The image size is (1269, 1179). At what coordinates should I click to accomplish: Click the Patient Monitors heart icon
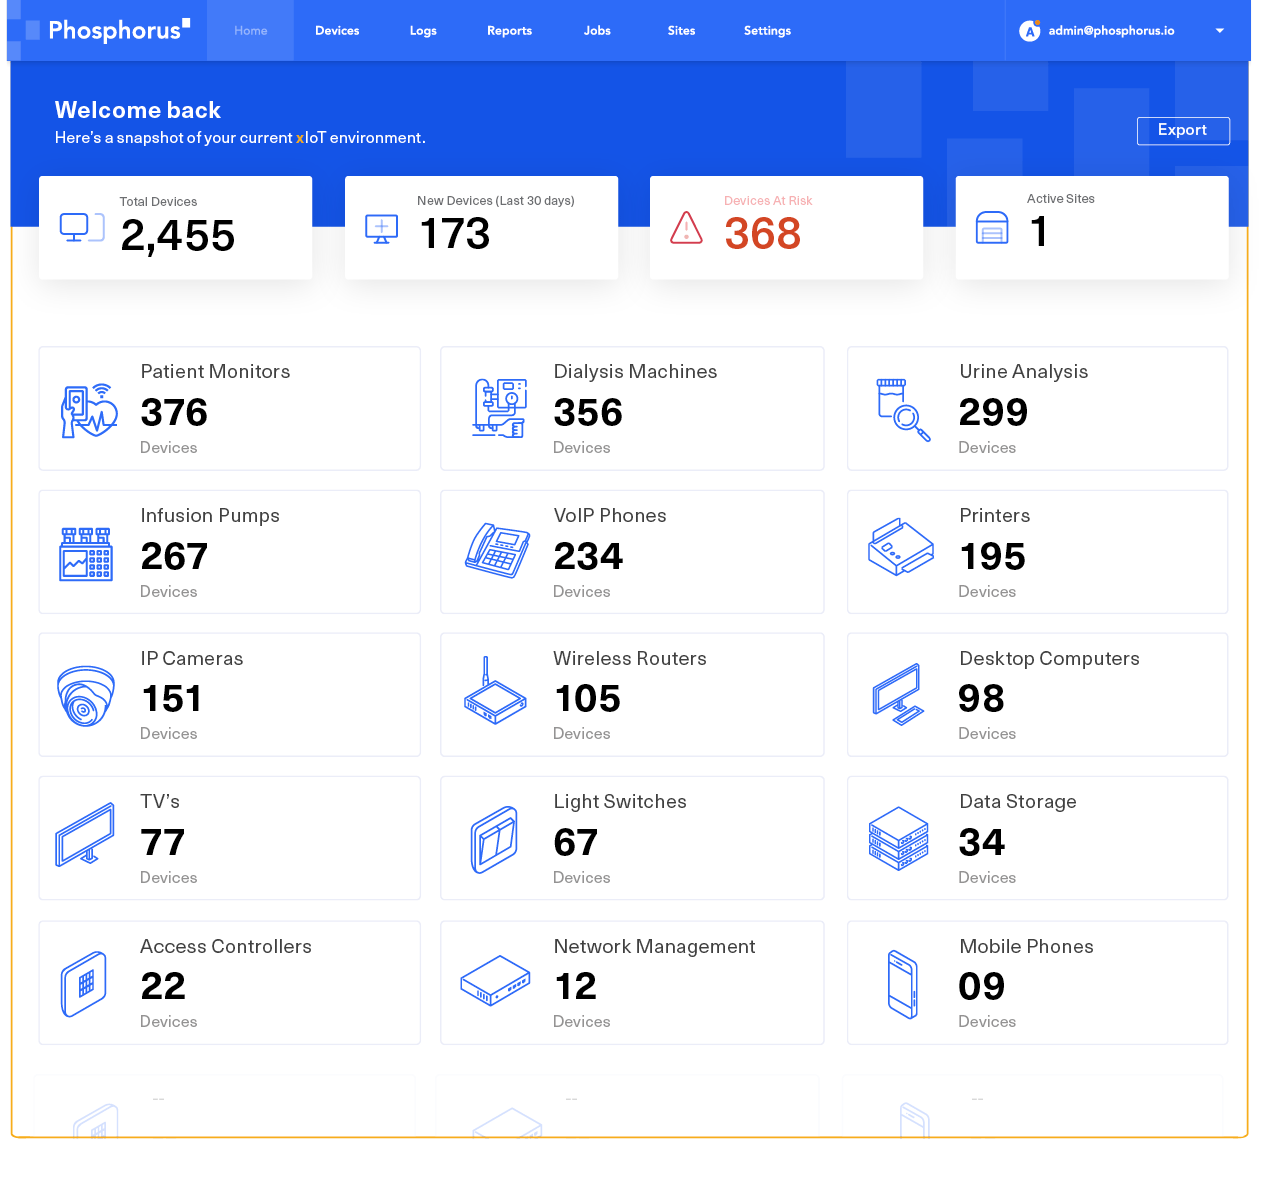click(x=88, y=410)
